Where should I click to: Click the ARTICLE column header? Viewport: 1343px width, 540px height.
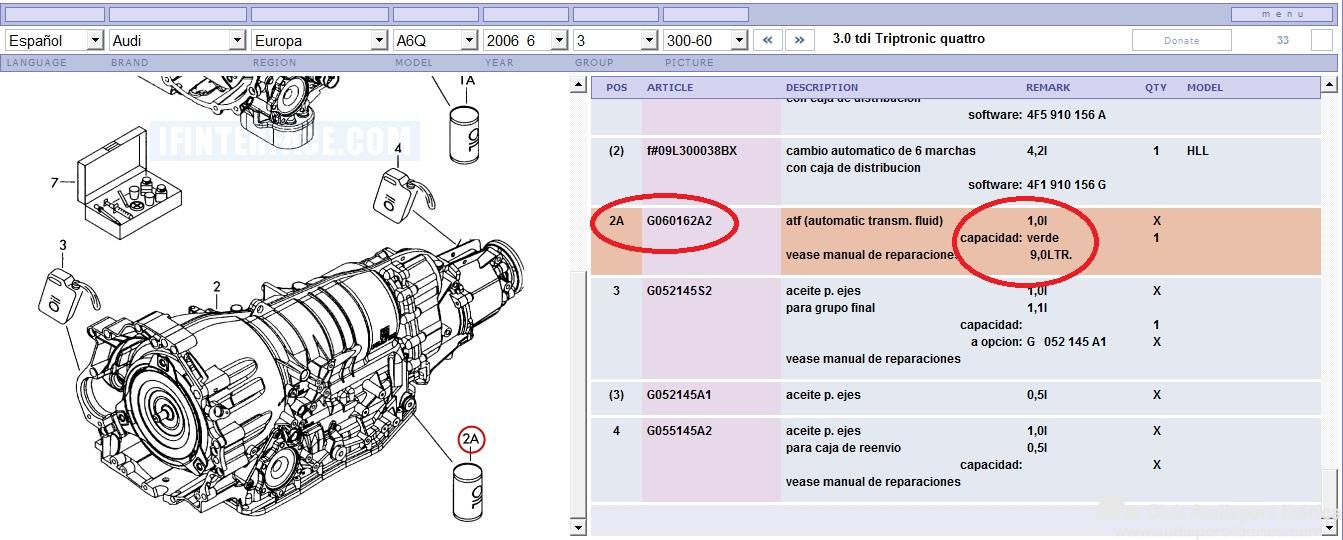670,87
